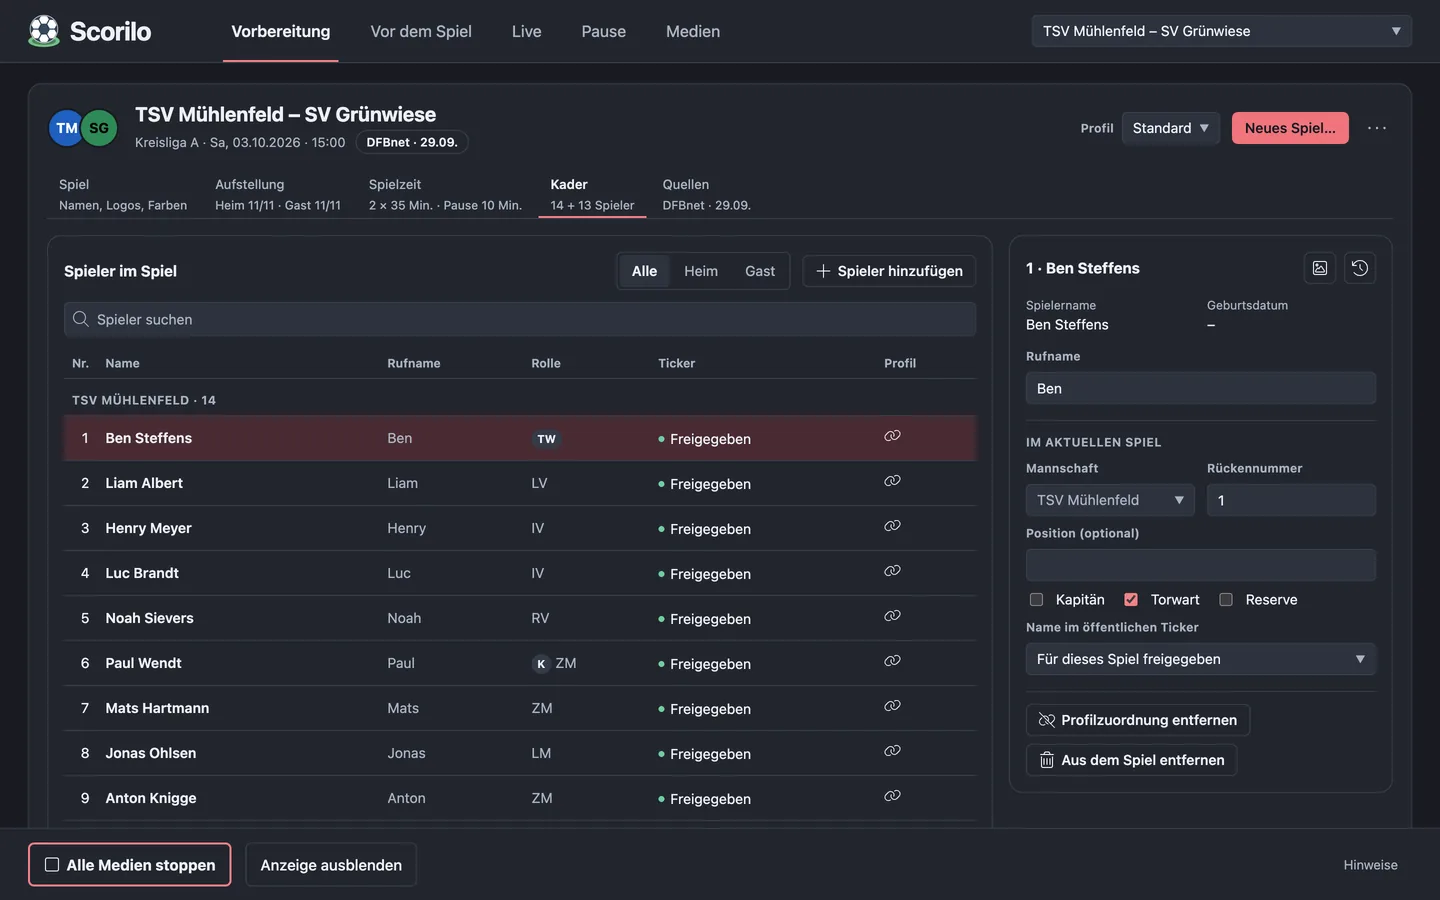Click the Scorilo soccer ball logo
This screenshot has height=900, width=1440.
click(44, 31)
